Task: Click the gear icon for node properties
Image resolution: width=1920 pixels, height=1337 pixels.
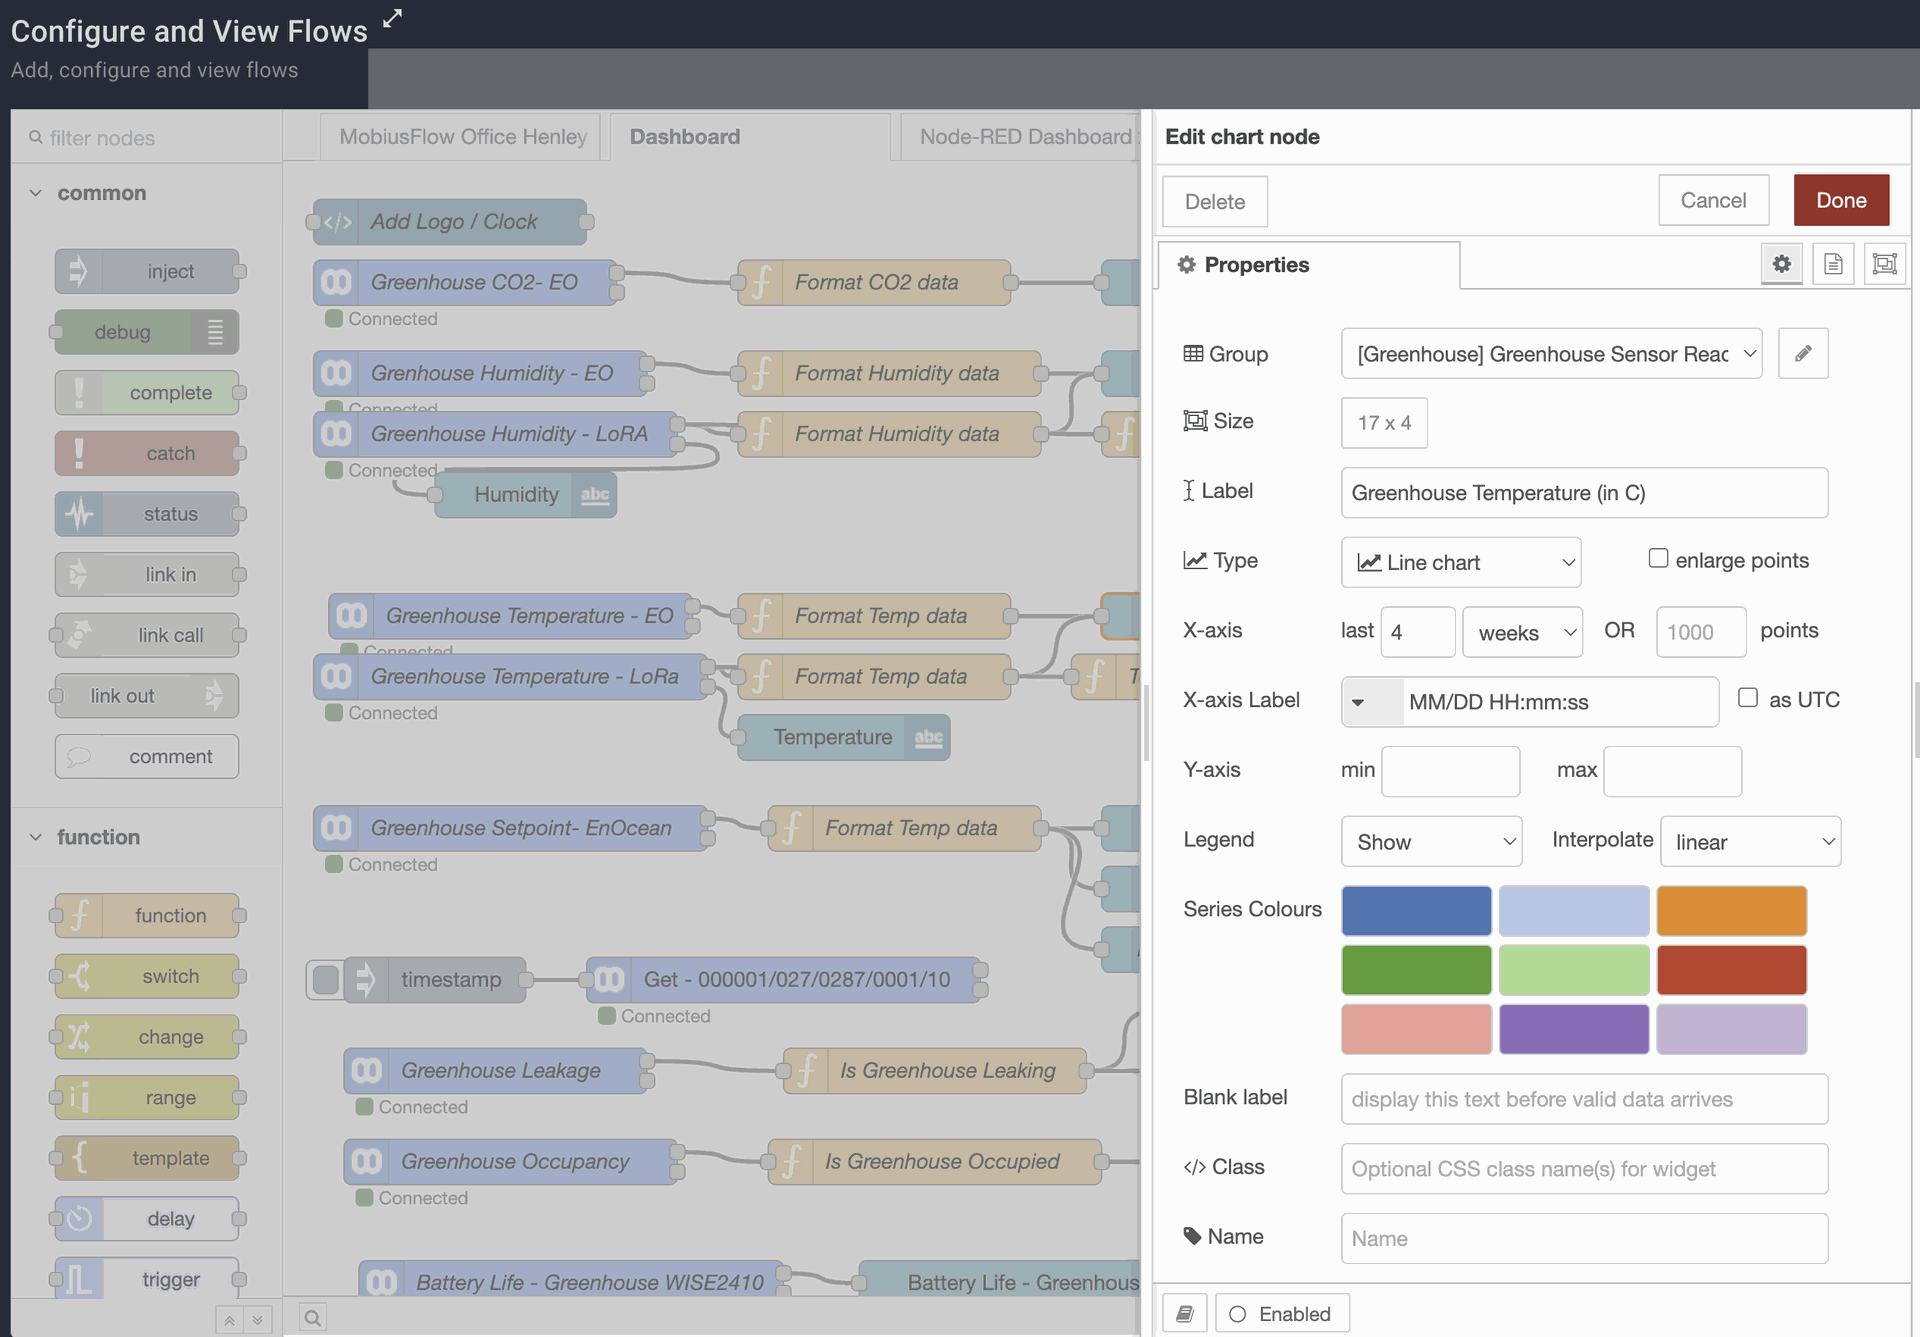Action: coord(1781,264)
